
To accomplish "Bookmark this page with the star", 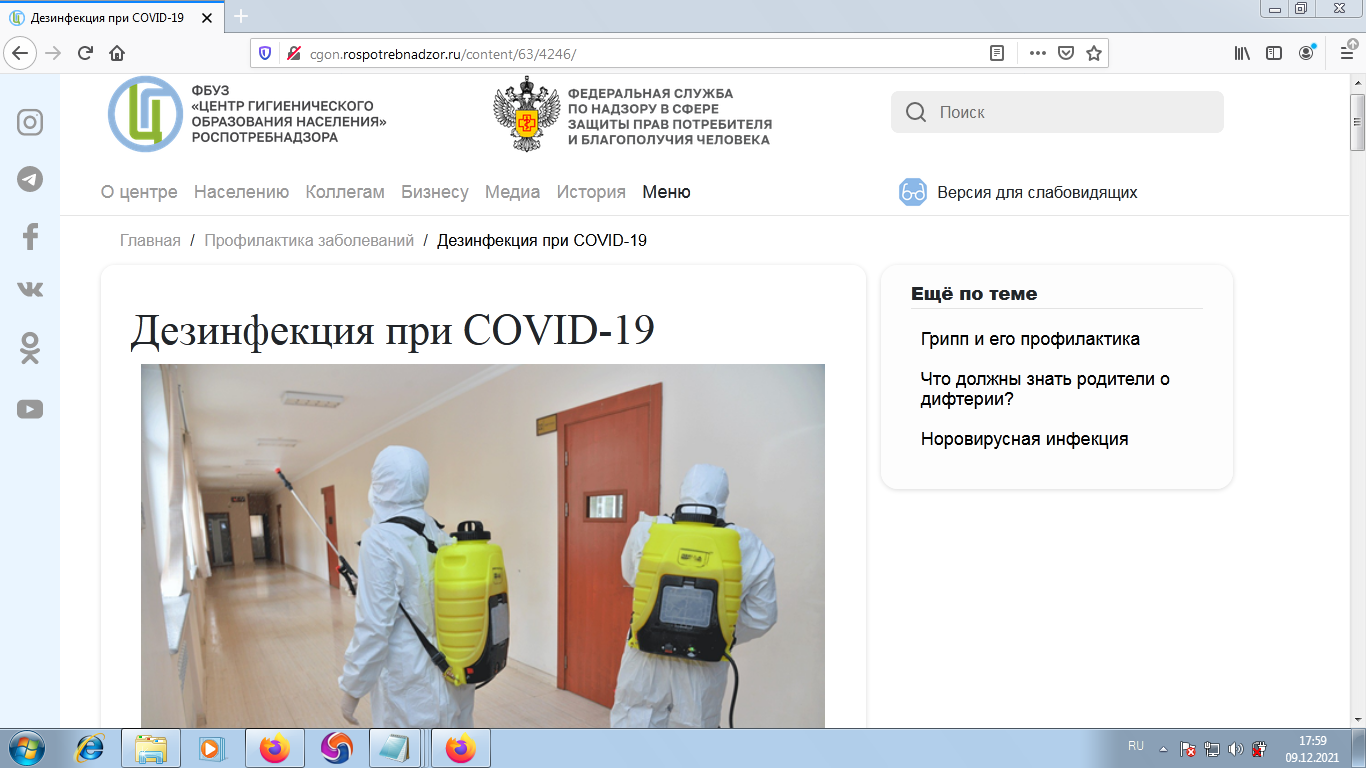I will [x=1094, y=54].
